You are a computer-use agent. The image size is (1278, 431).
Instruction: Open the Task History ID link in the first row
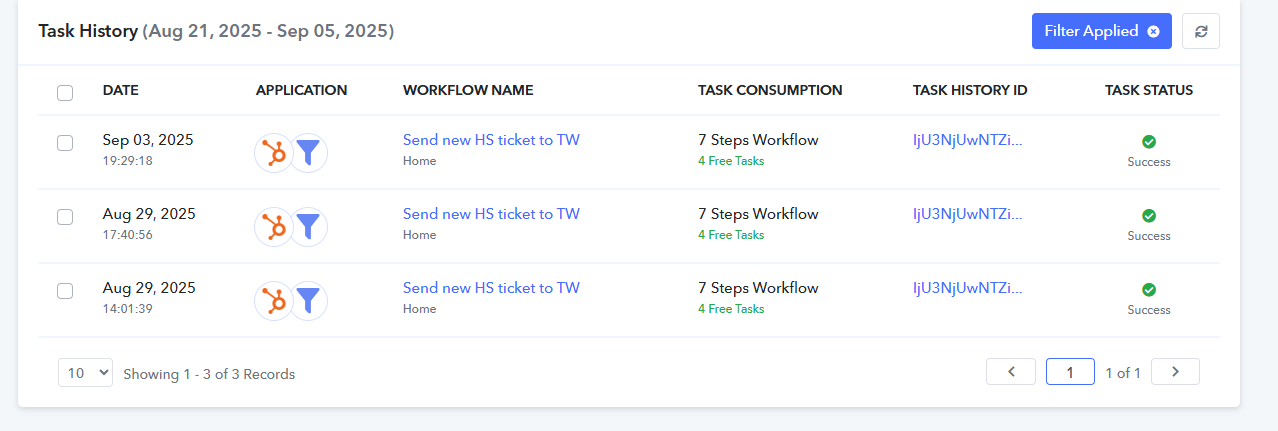968,140
